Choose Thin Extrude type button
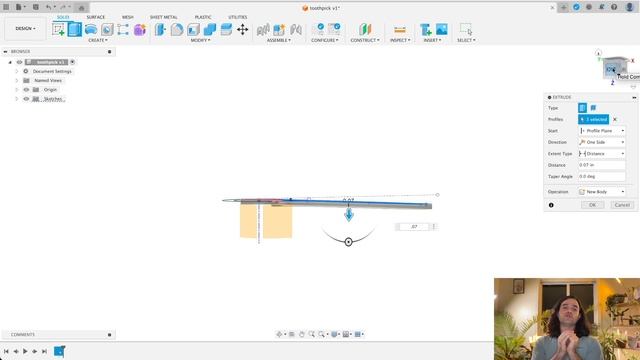The image size is (640, 360). [x=593, y=108]
